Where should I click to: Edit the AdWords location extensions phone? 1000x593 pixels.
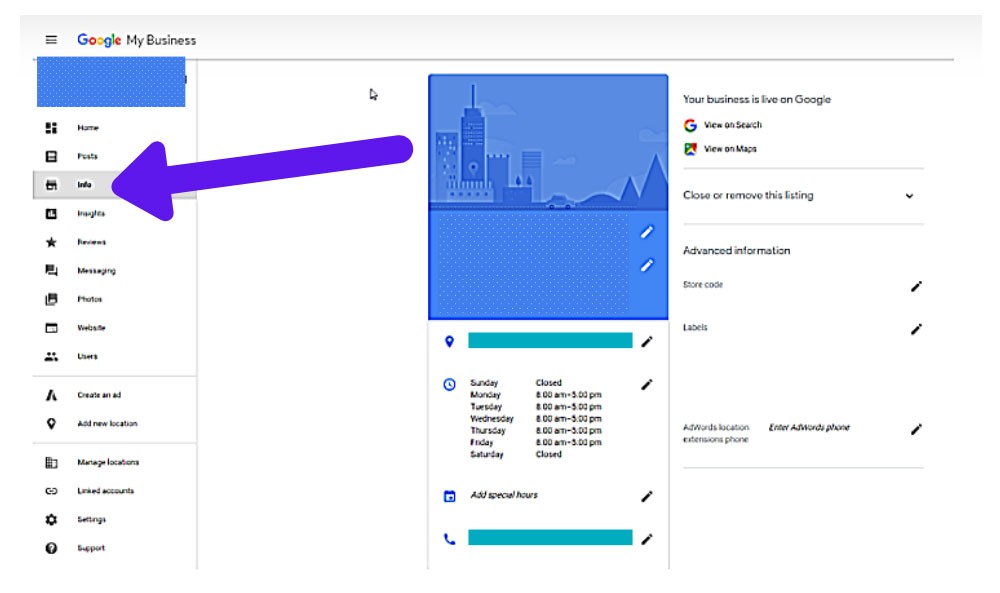pyautogui.click(x=916, y=429)
